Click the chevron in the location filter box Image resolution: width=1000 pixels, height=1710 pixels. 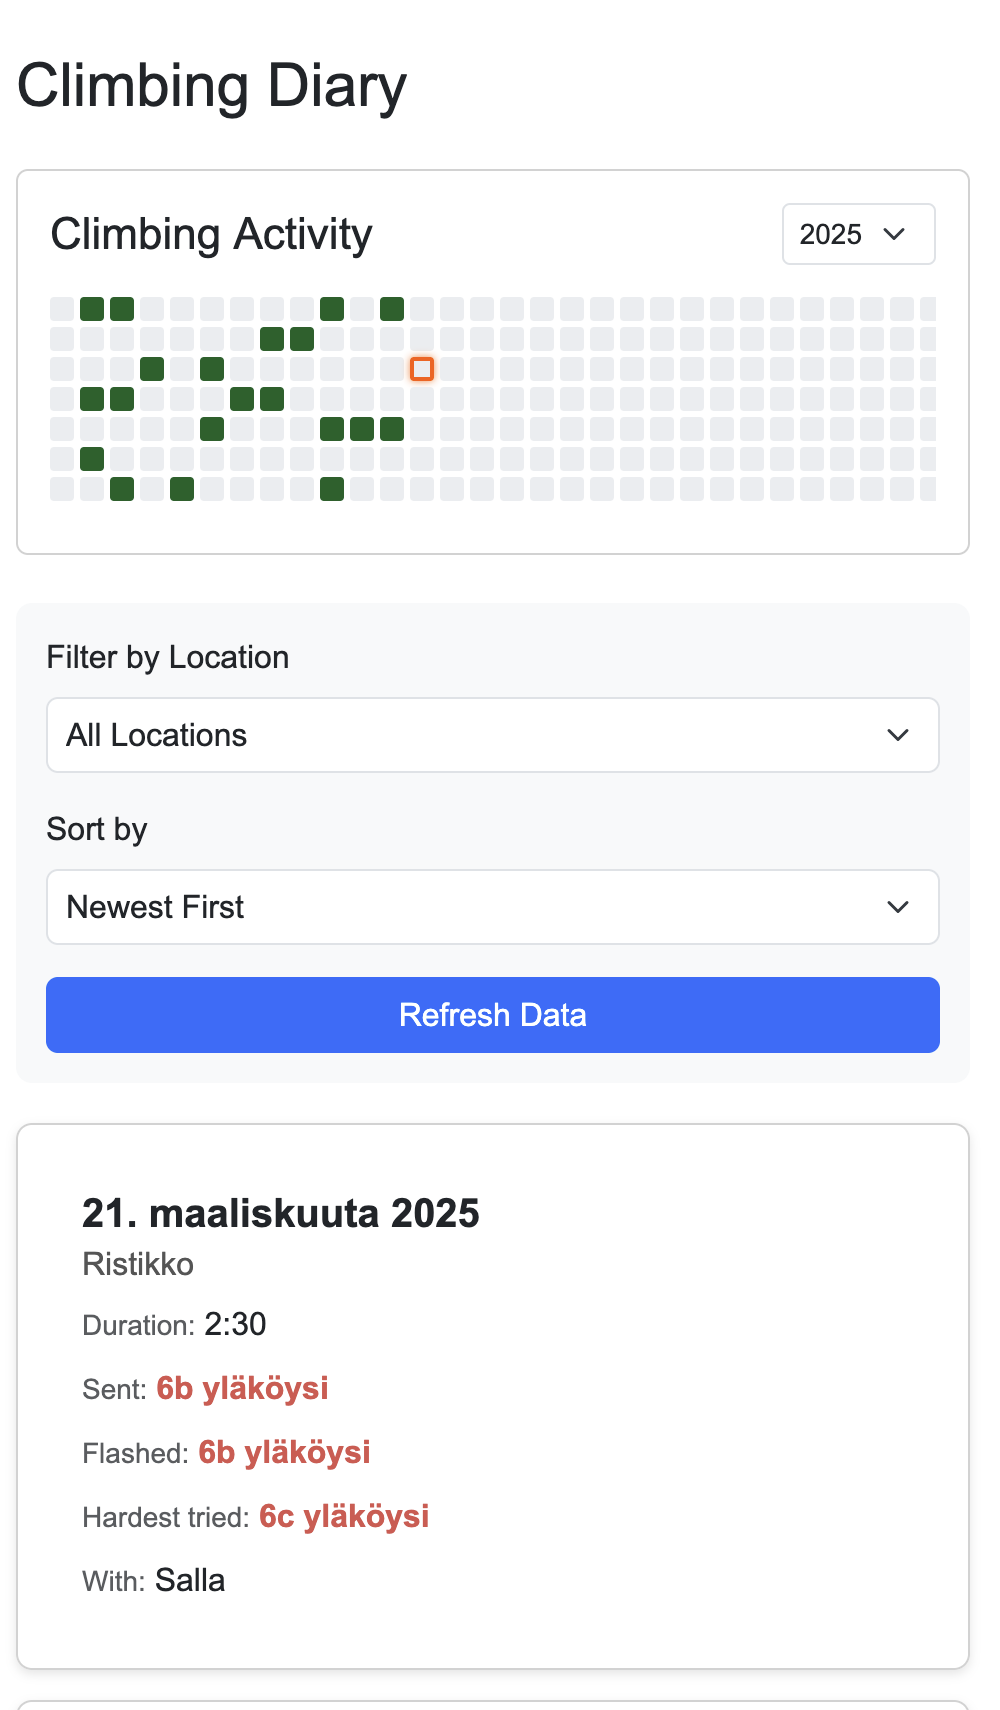click(x=897, y=735)
